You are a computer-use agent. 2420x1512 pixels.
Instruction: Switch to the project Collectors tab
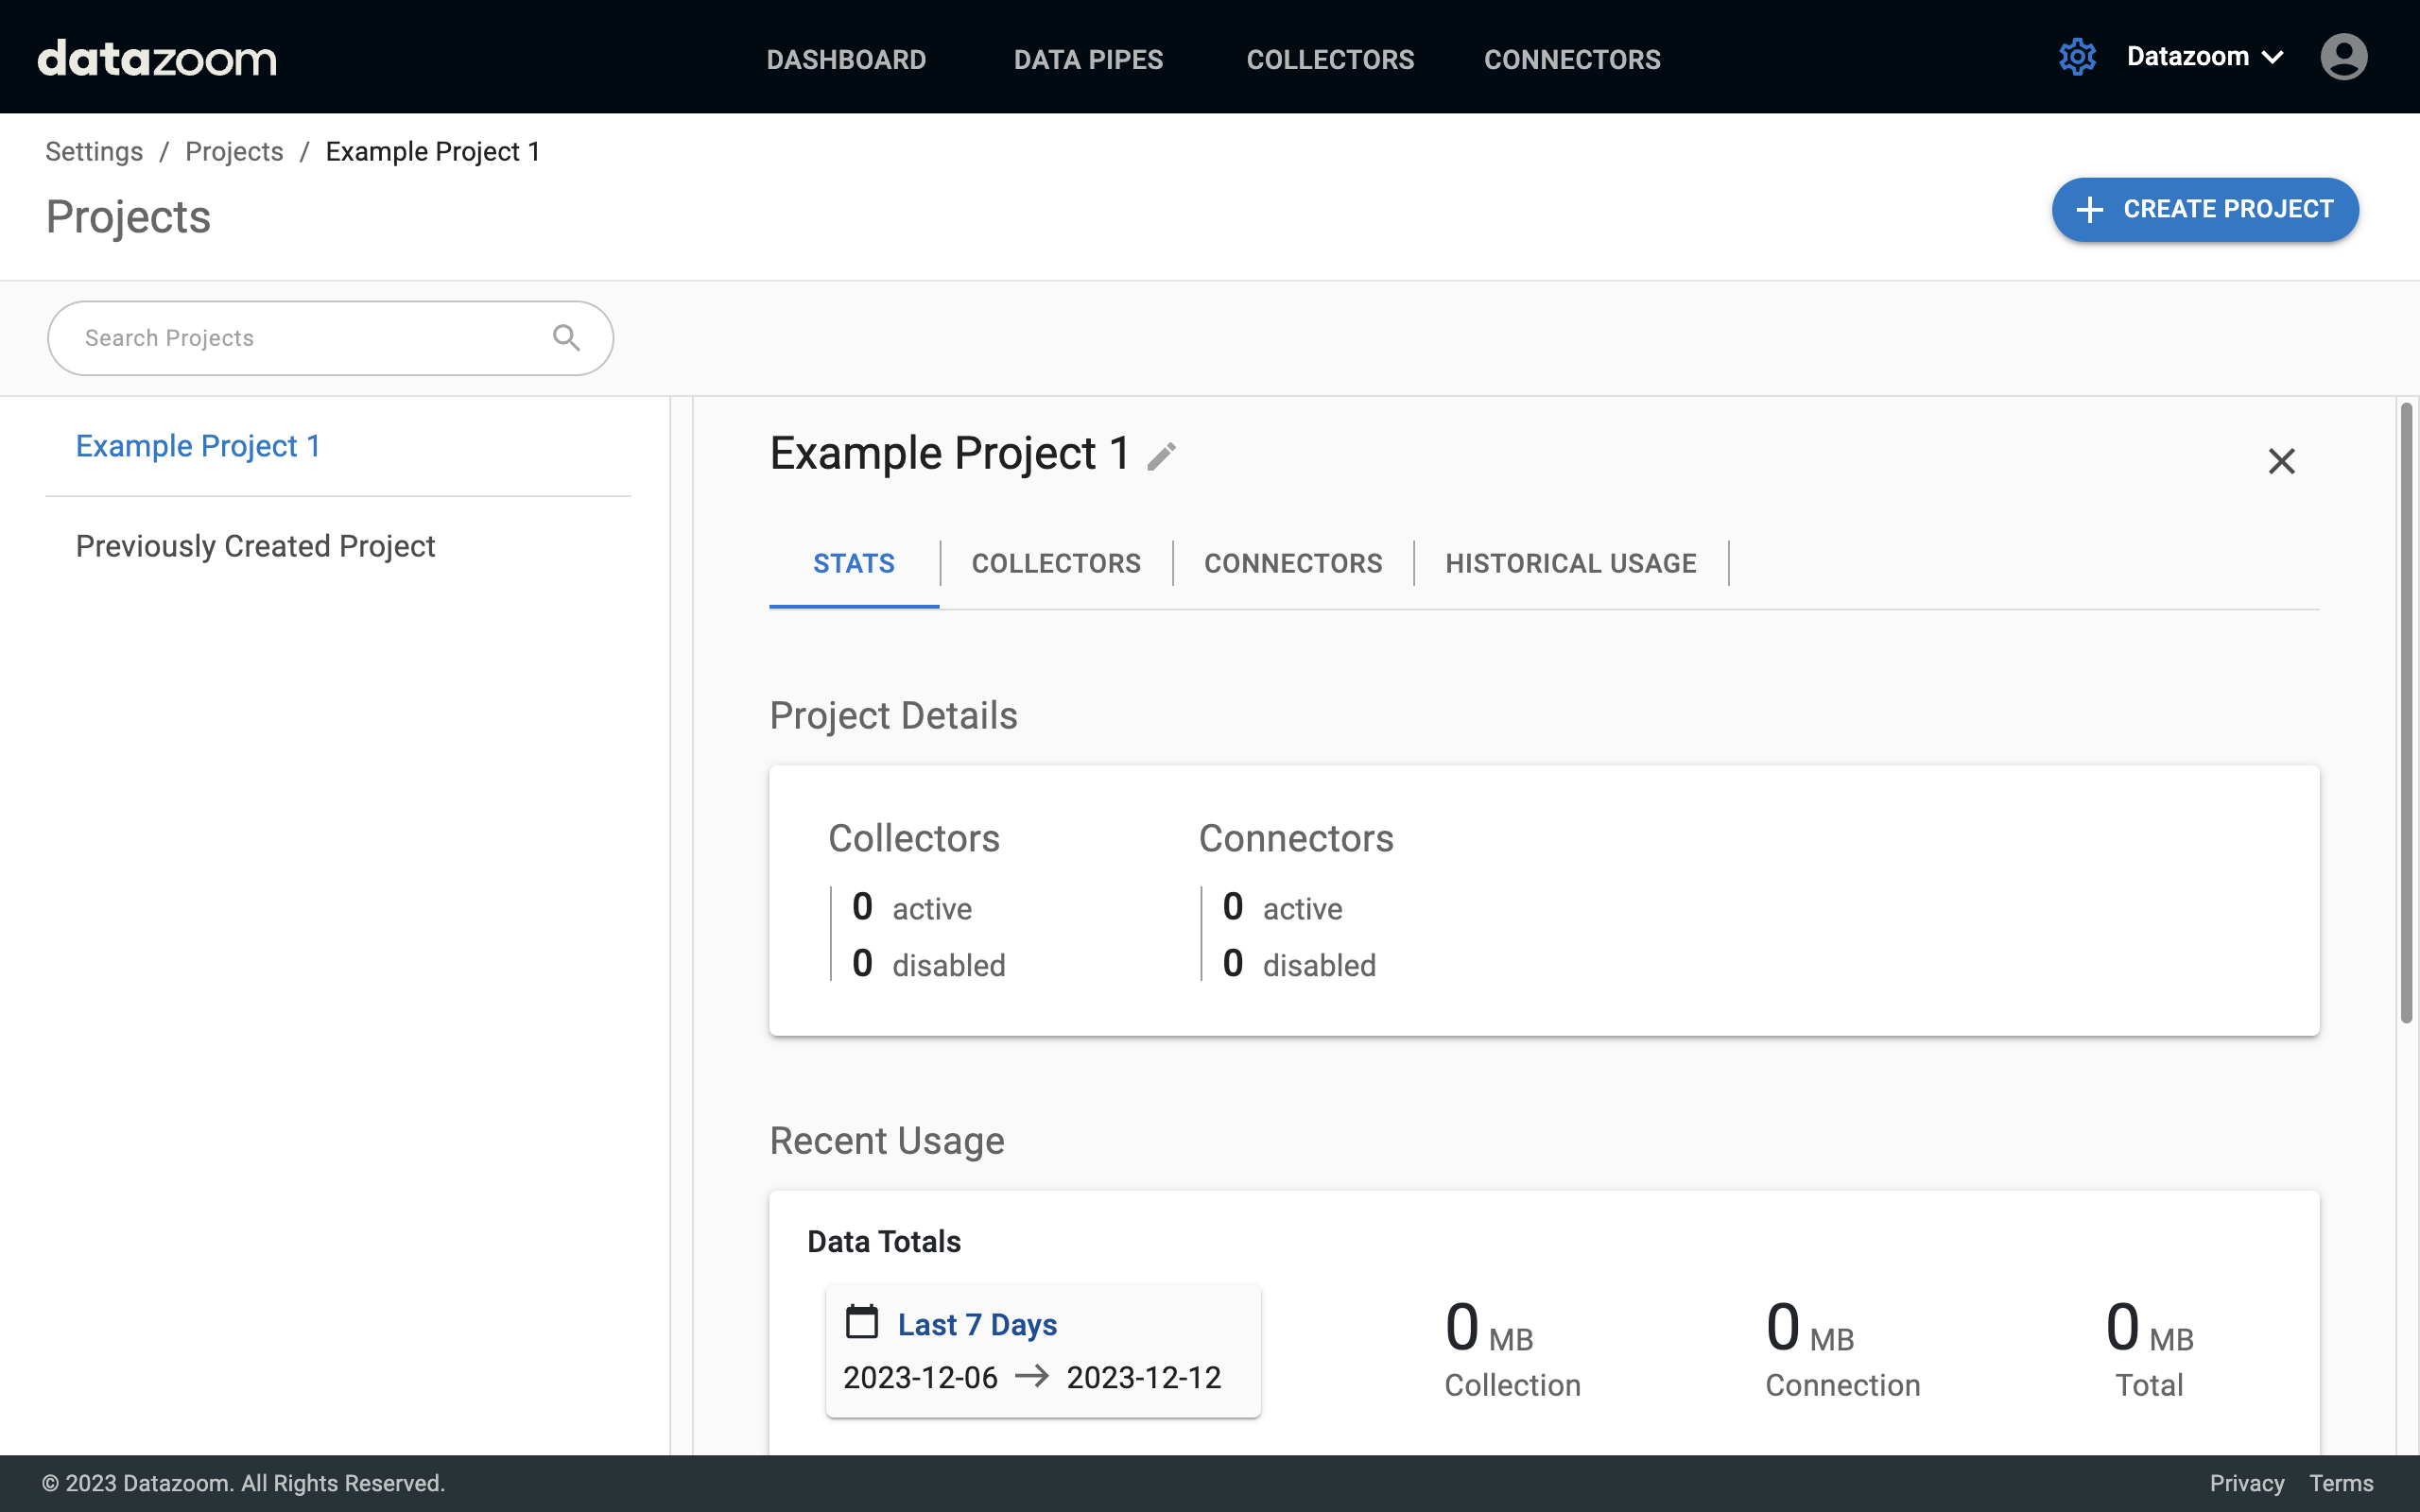click(x=1056, y=564)
